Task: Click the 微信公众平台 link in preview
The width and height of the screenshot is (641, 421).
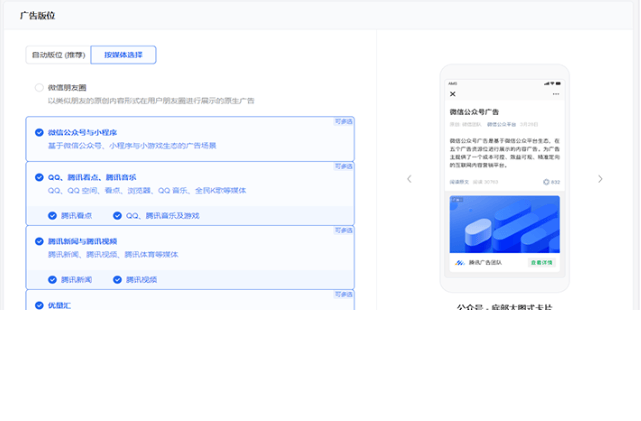Action: 501,124
